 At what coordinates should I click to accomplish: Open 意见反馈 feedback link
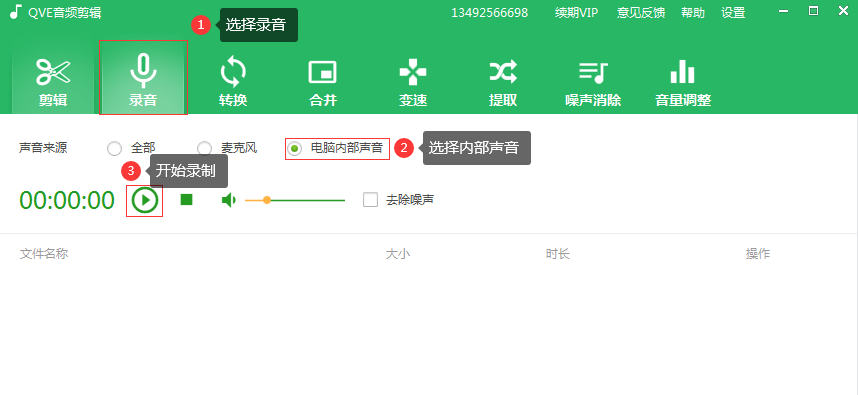[641, 13]
